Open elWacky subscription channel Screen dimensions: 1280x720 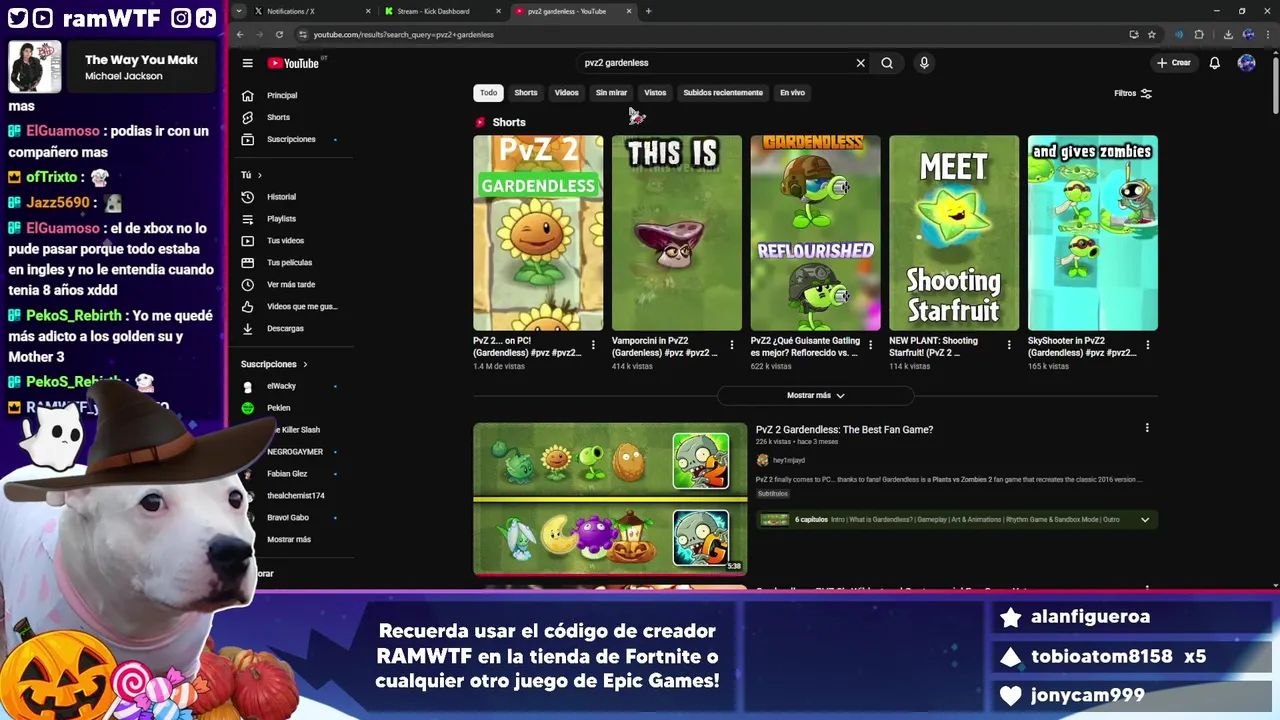pos(281,386)
